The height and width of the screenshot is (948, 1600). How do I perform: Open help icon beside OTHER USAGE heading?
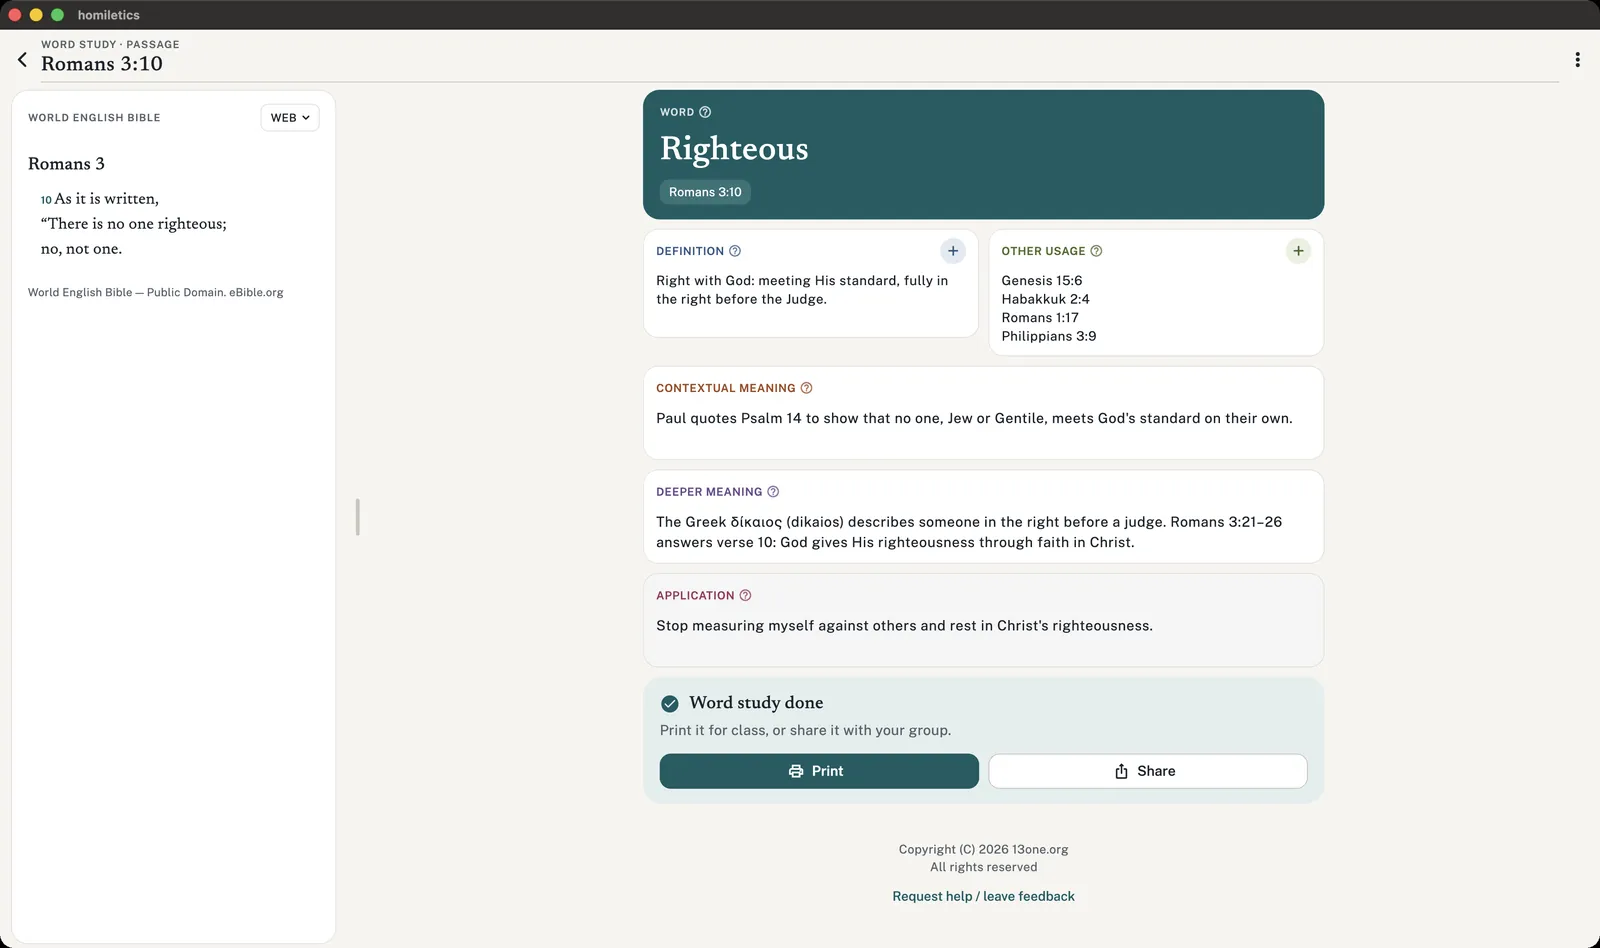[x=1096, y=251]
